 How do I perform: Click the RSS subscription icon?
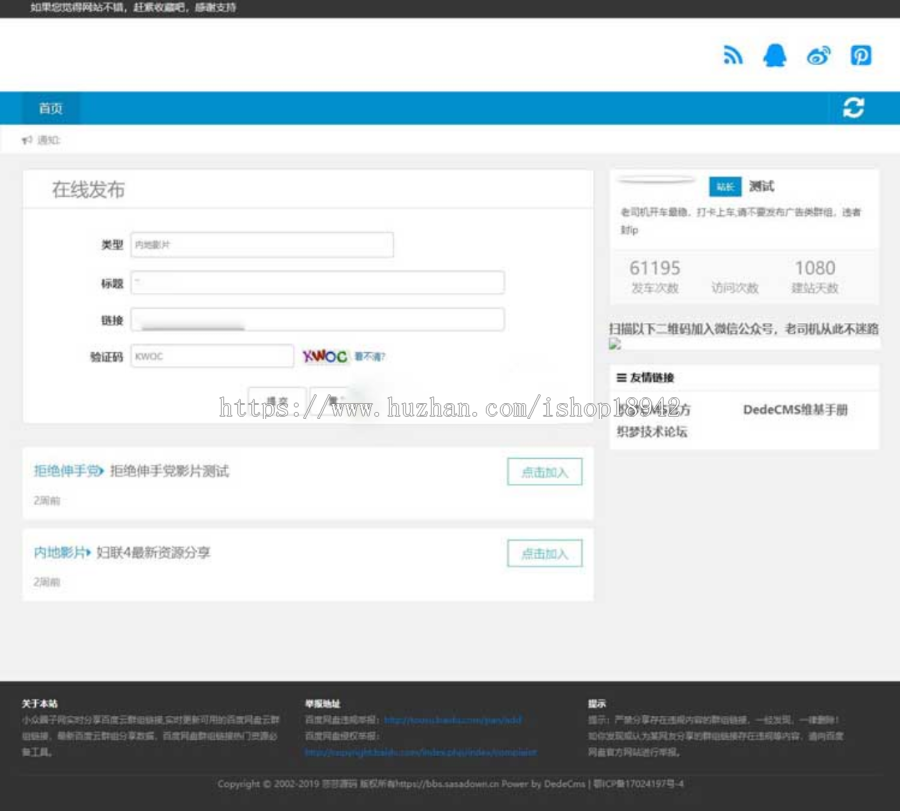(x=732, y=56)
